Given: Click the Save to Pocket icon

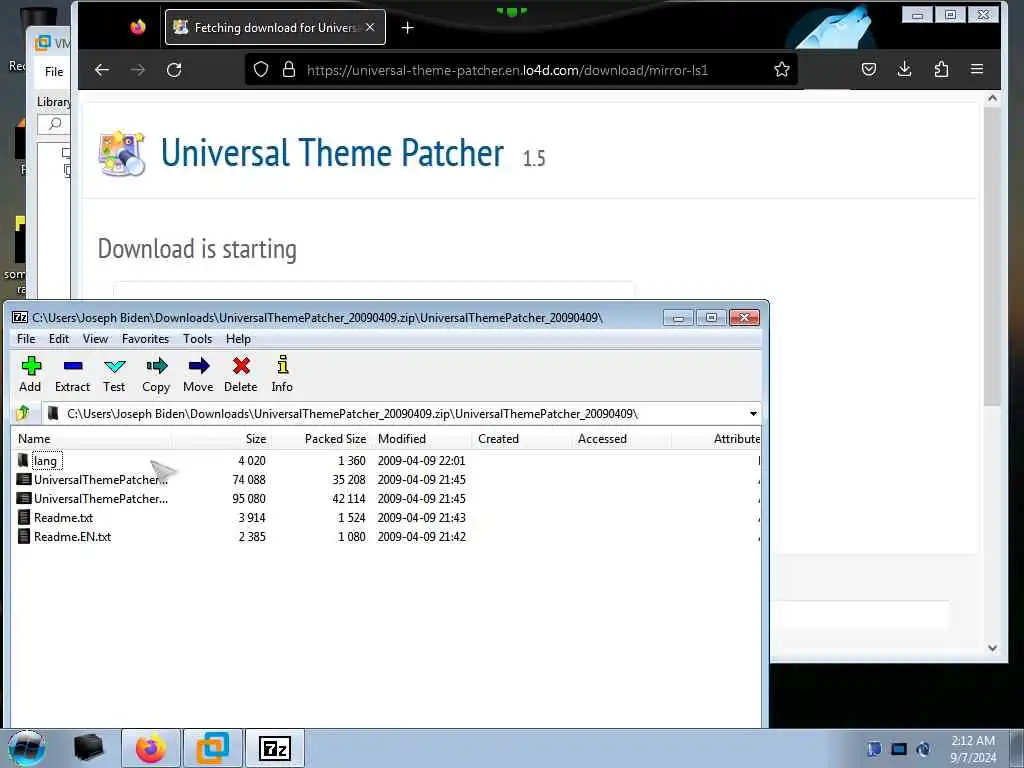Looking at the screenshot, I should click(869, 69).
